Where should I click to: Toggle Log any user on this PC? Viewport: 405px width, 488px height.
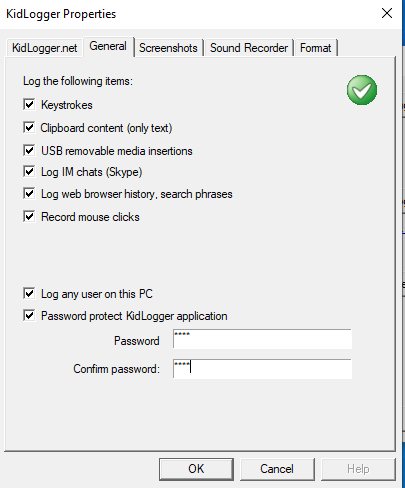pyautogui.click(x=29, y=294)
